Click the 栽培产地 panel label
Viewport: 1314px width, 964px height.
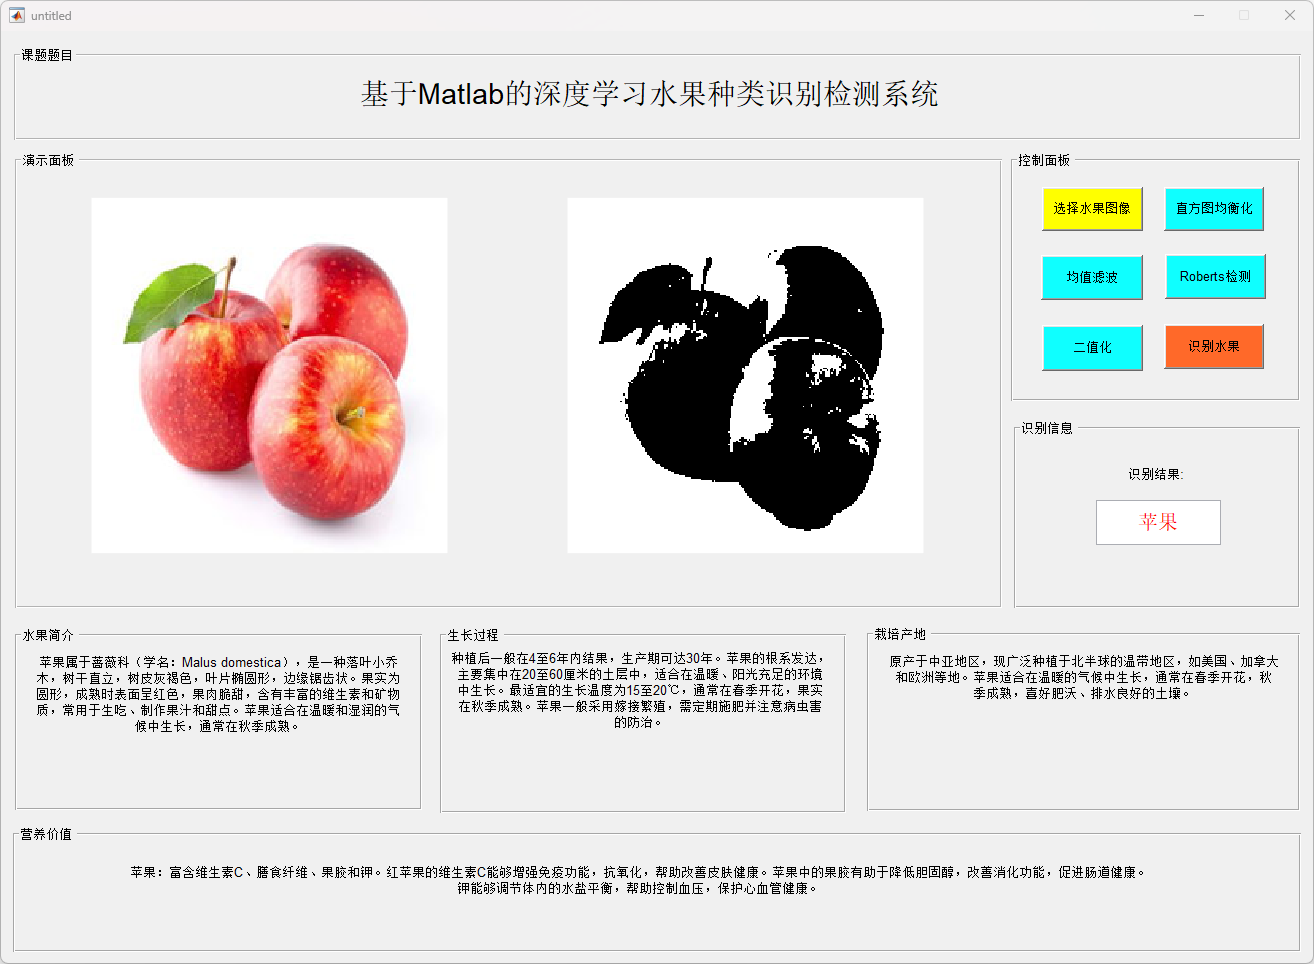pos(900,634)
